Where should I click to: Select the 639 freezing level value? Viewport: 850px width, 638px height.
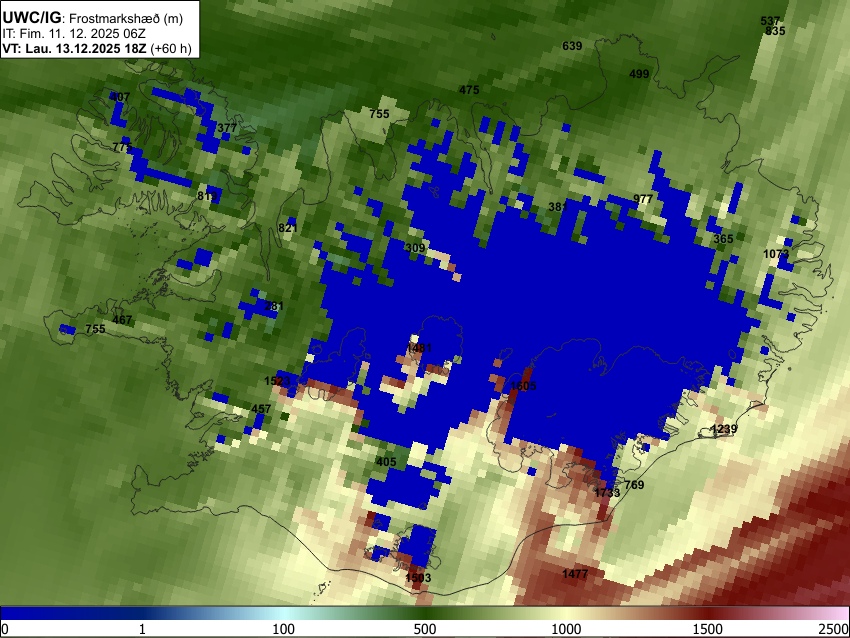572,46
